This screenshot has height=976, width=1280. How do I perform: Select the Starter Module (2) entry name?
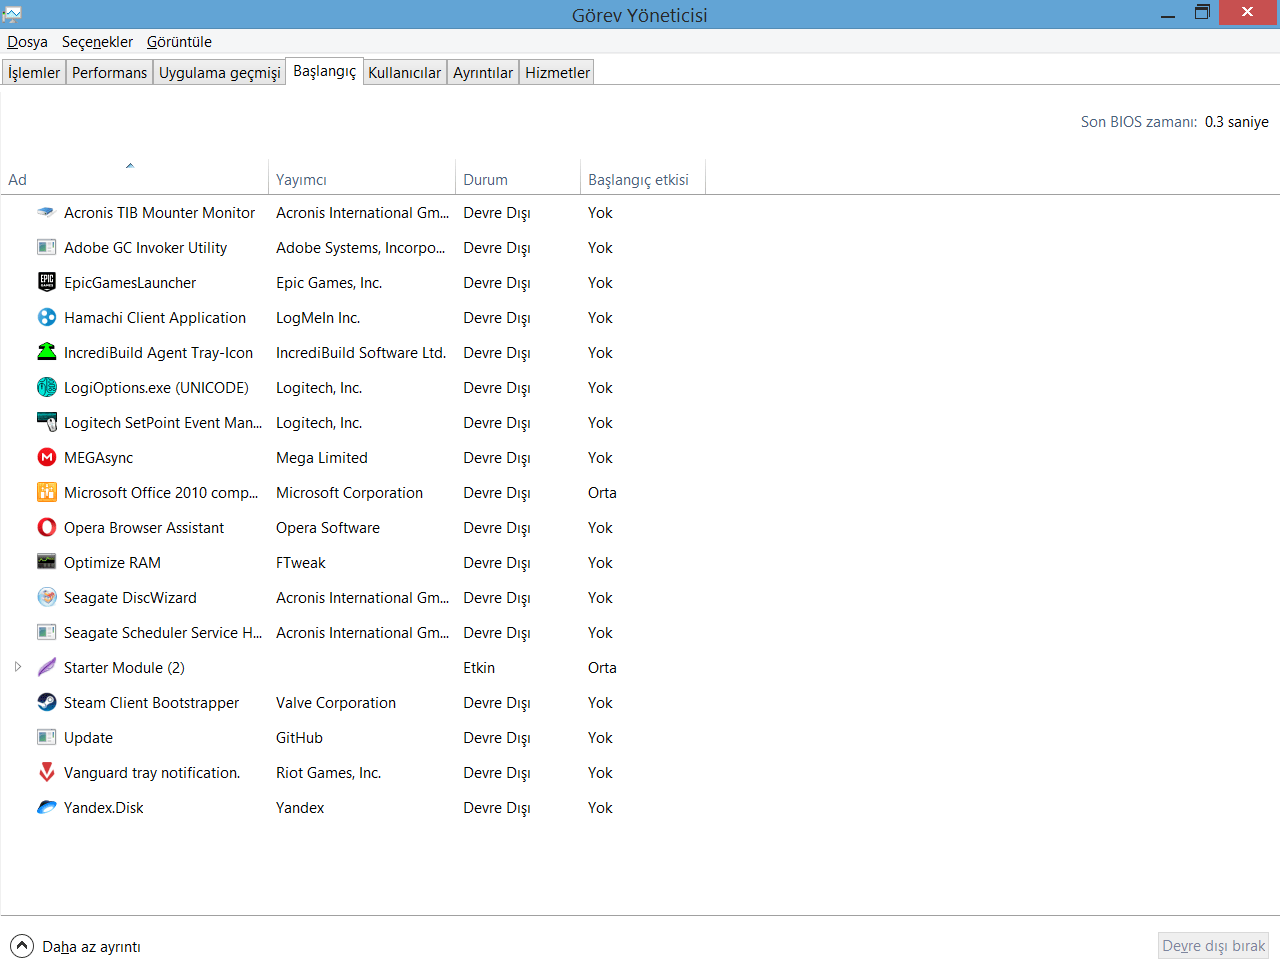click(x=124, y=668)
